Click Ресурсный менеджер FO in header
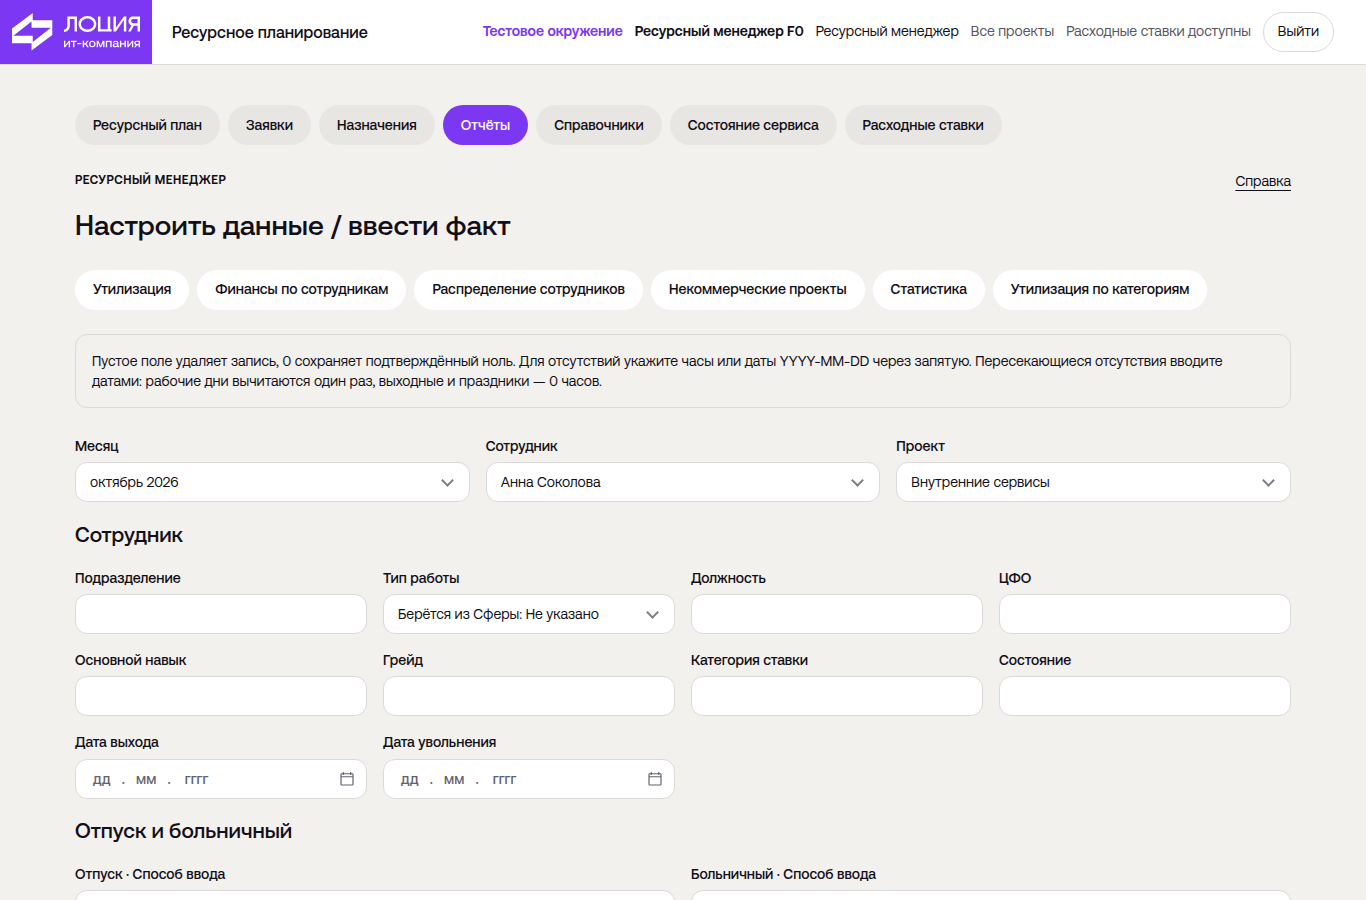1366x900 pixels. click(x=719, y=31)
